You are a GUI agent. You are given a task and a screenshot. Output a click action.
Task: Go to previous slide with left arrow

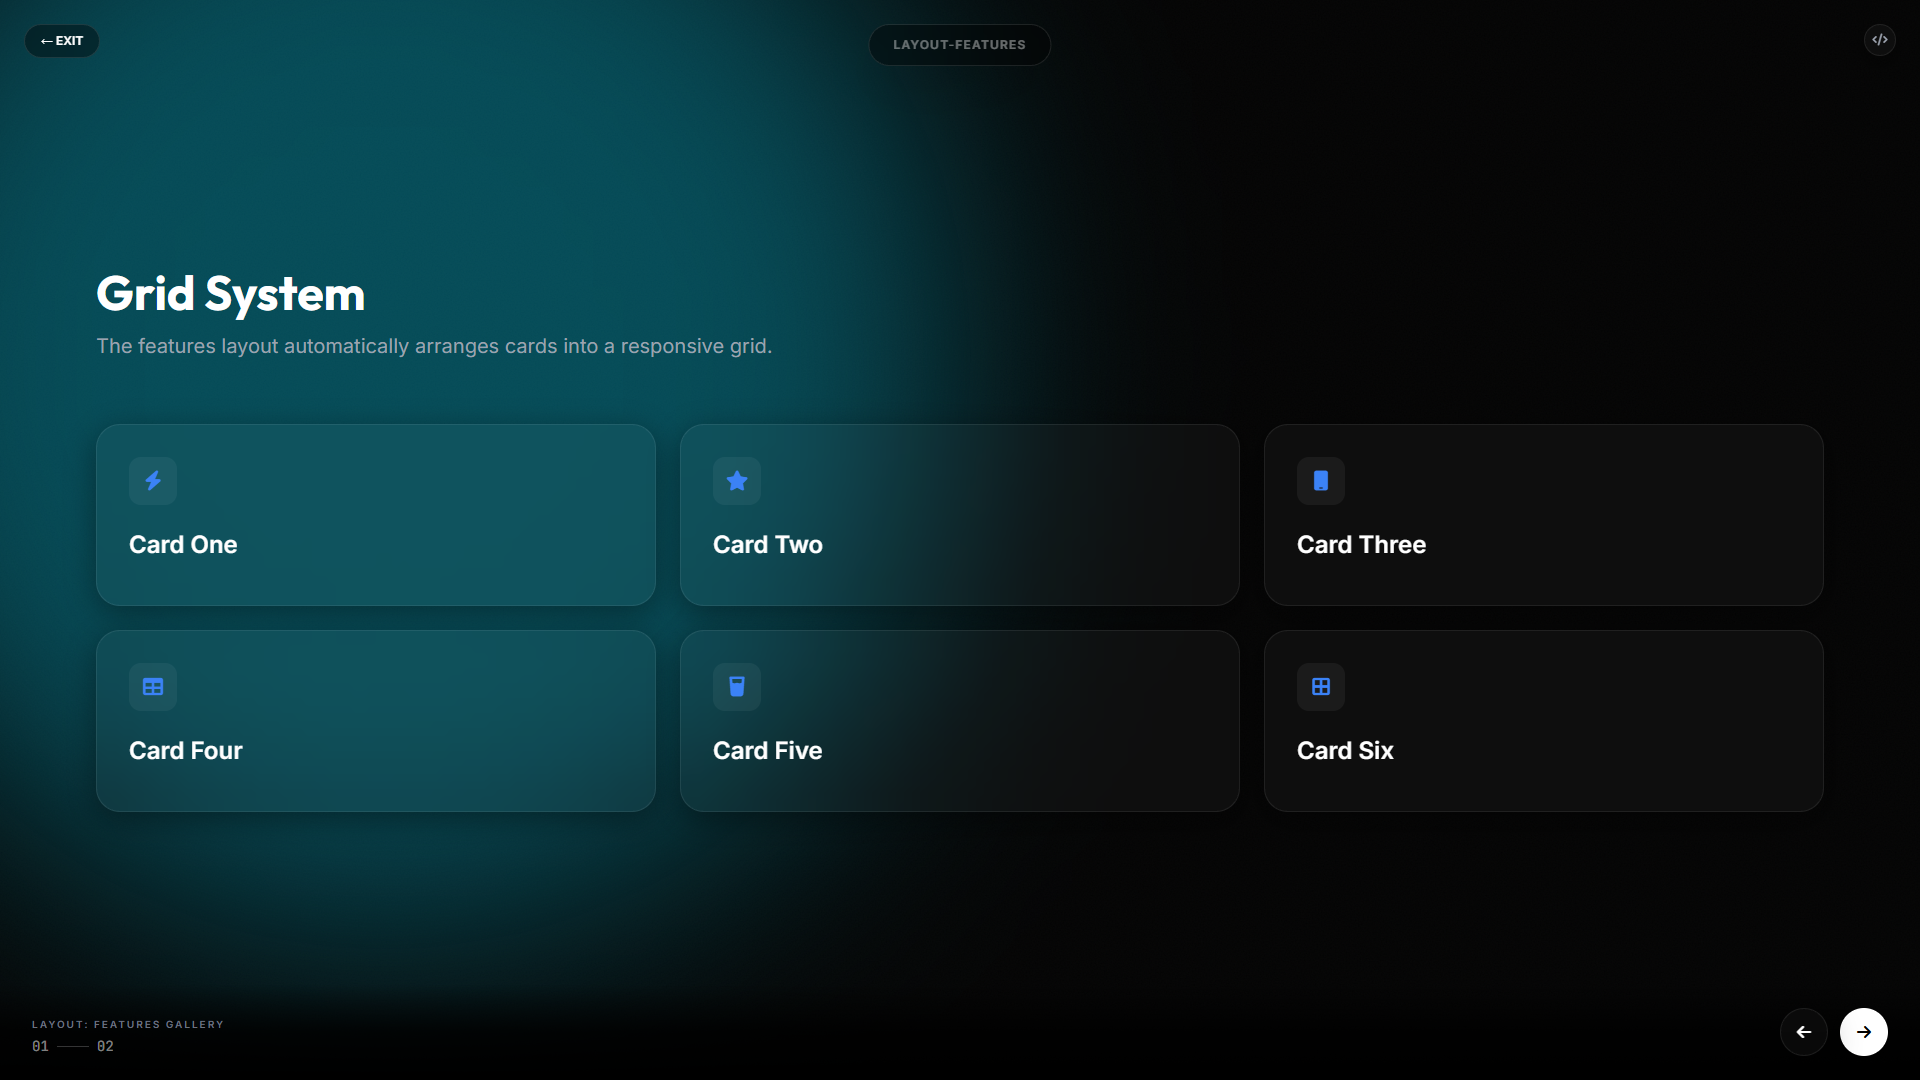pos(1804,1032)
